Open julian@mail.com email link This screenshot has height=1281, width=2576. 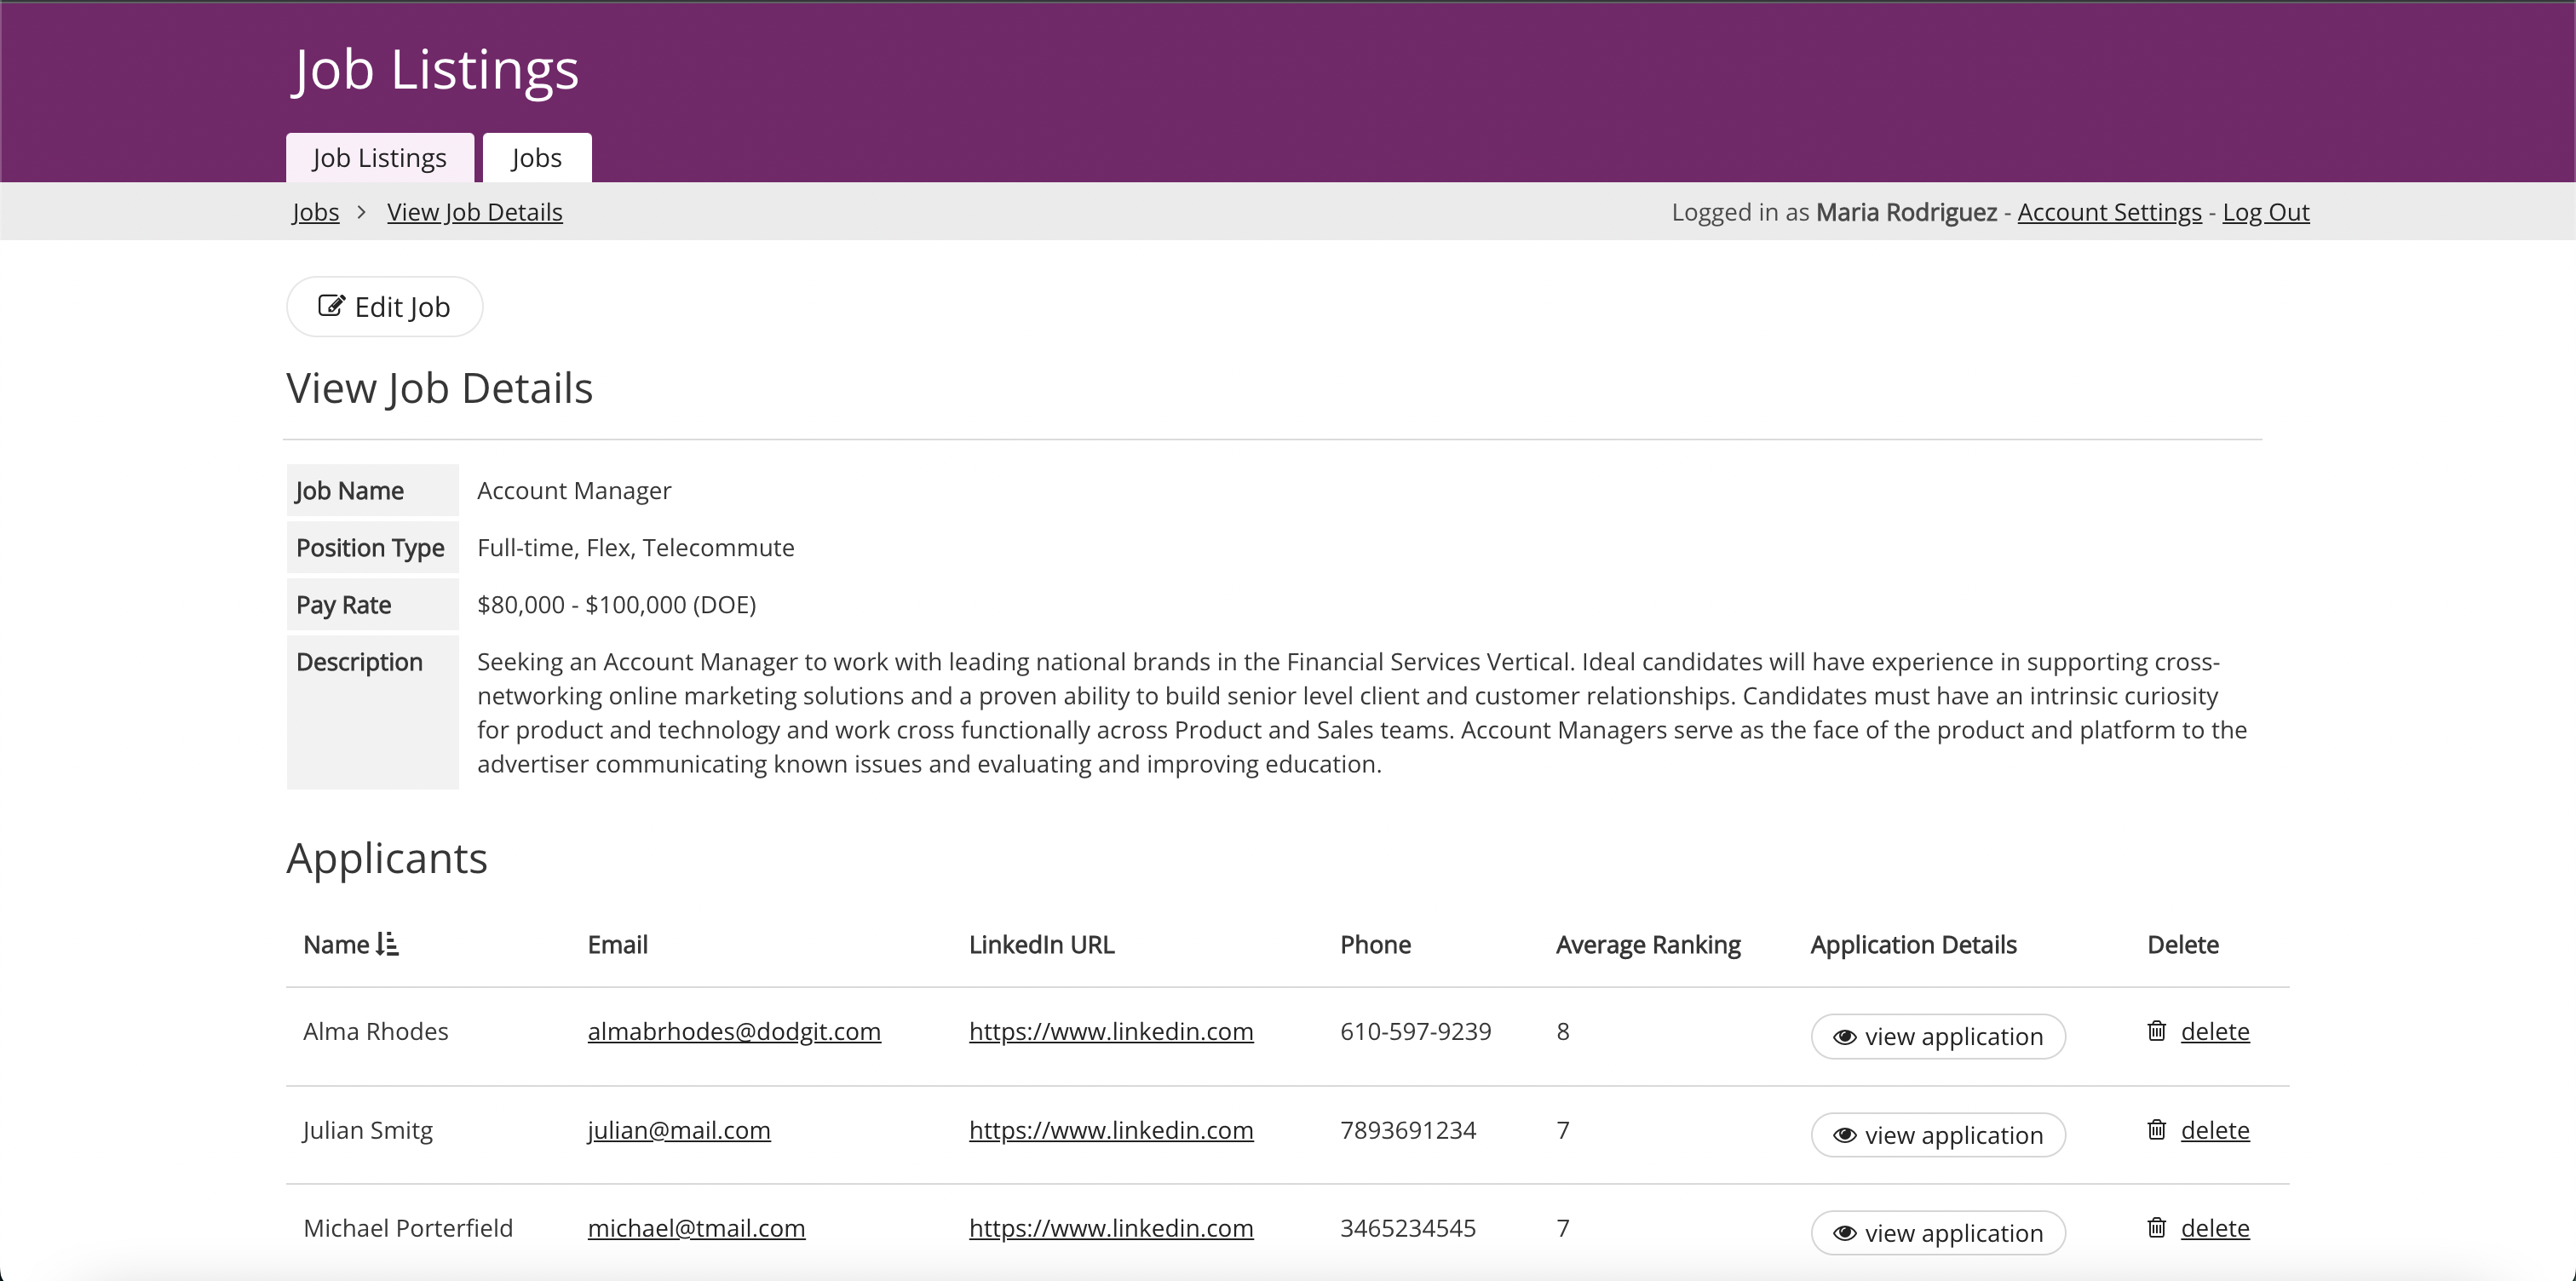(x=678, y=1130)
